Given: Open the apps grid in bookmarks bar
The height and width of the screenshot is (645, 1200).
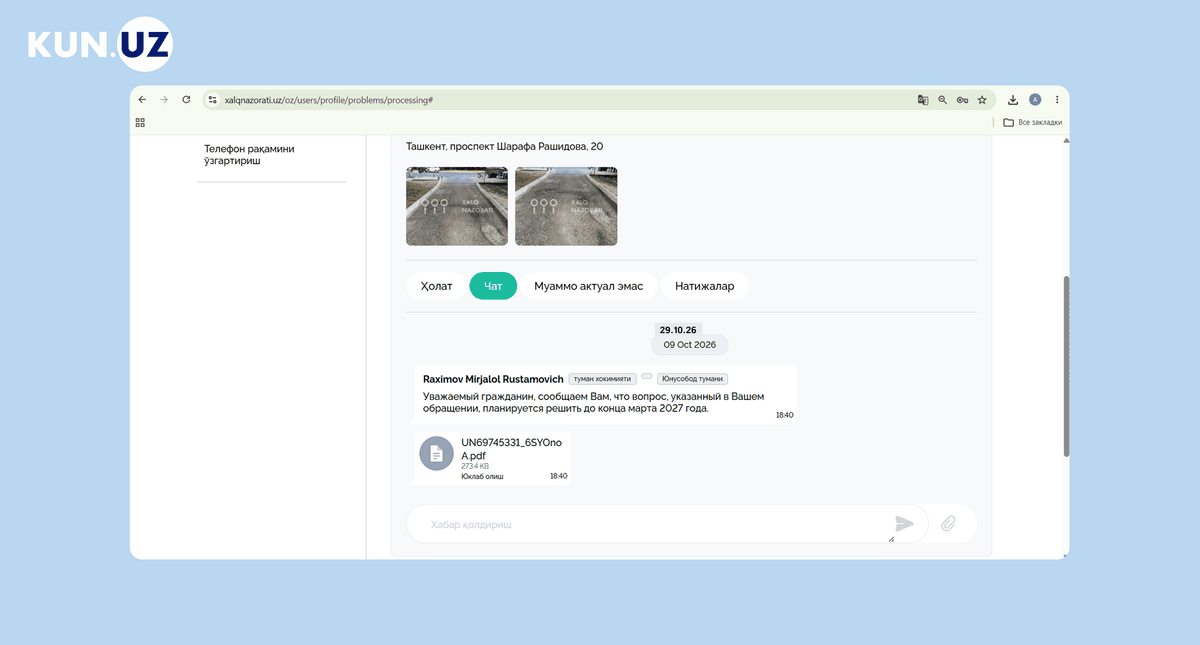Looking at the screenshot, I should click(x=140, y=123).
